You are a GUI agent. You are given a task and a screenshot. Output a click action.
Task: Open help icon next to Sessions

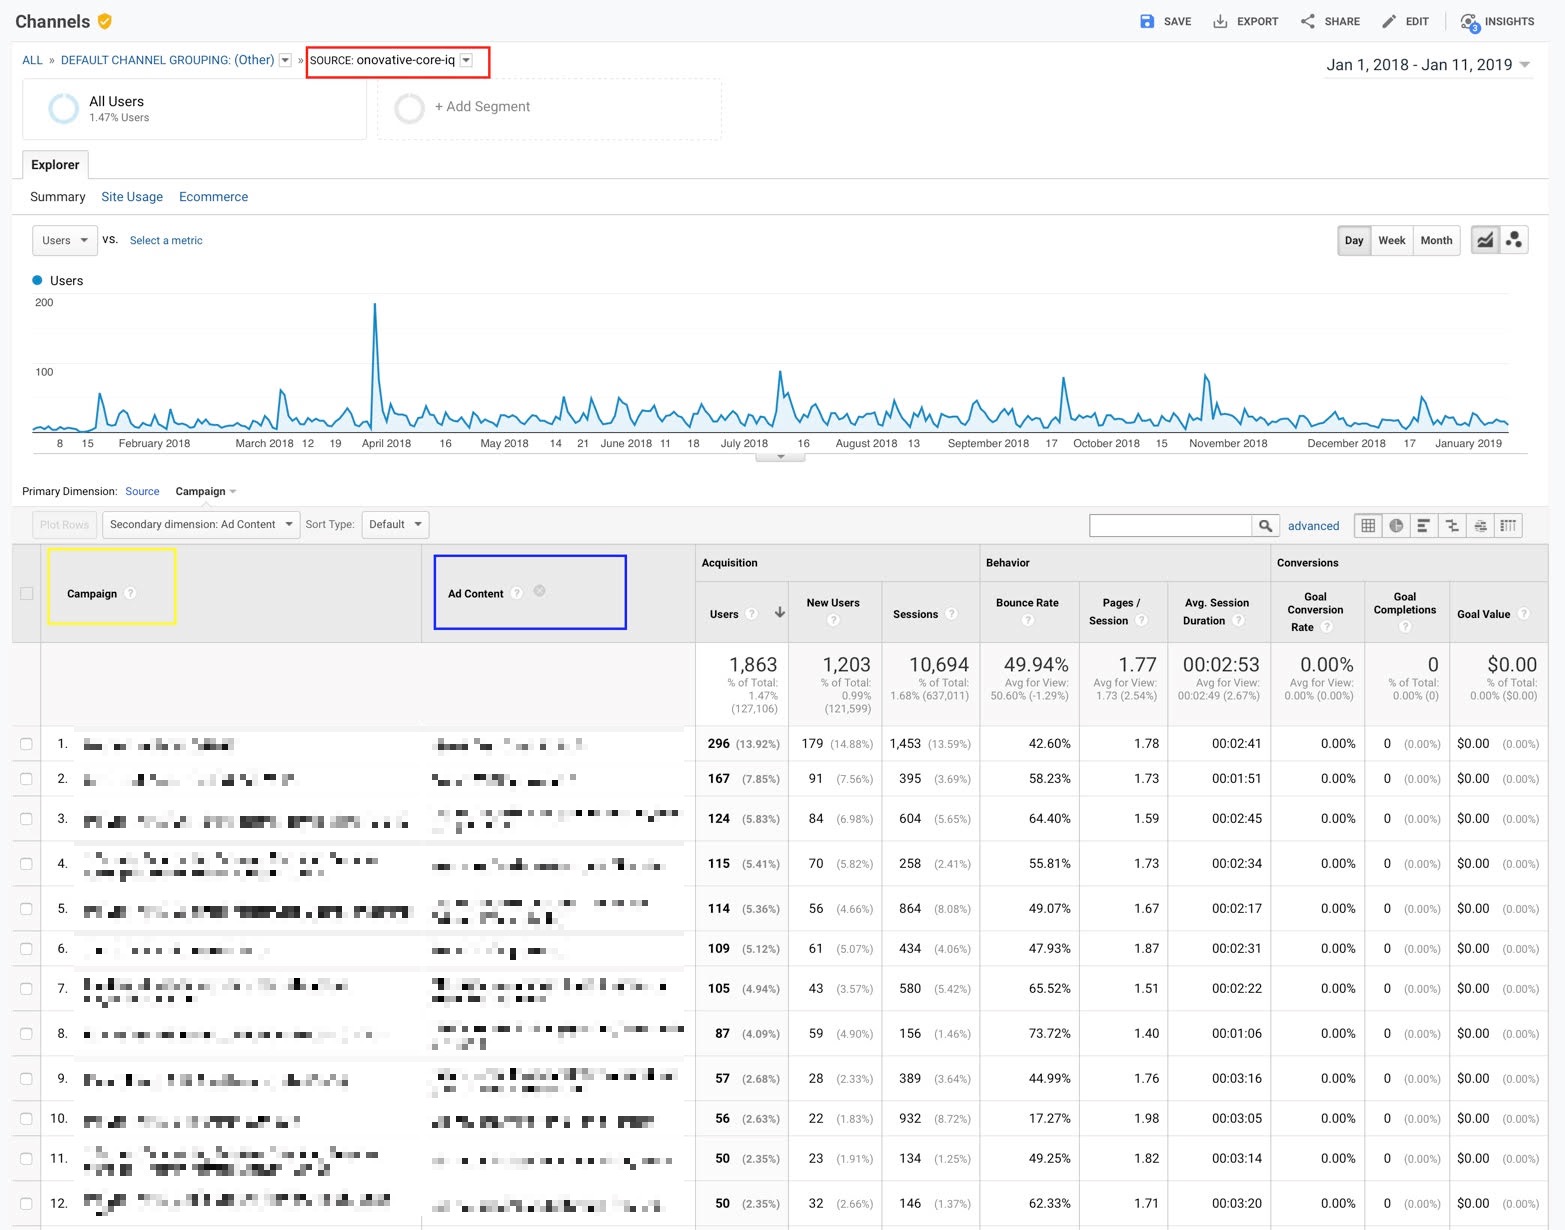click(951, 614)
